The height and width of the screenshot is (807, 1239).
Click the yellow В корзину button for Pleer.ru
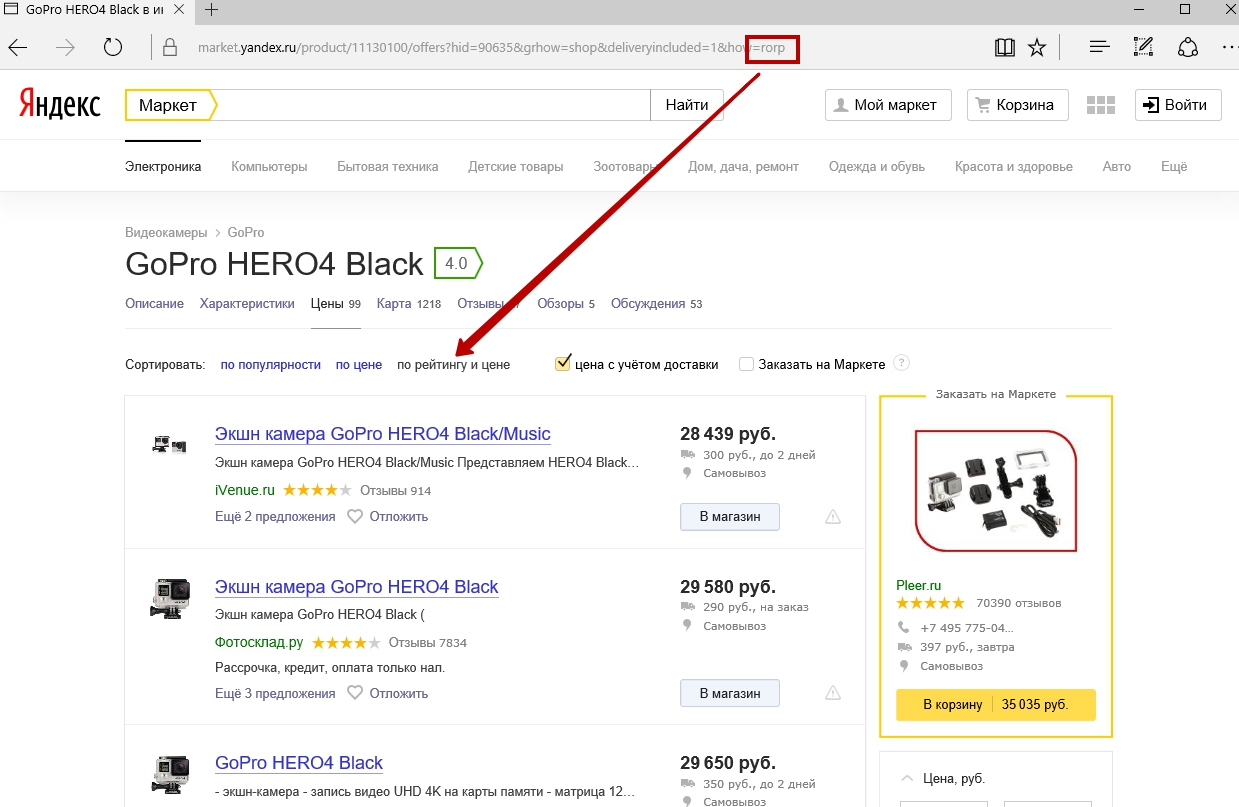[996, 704]
